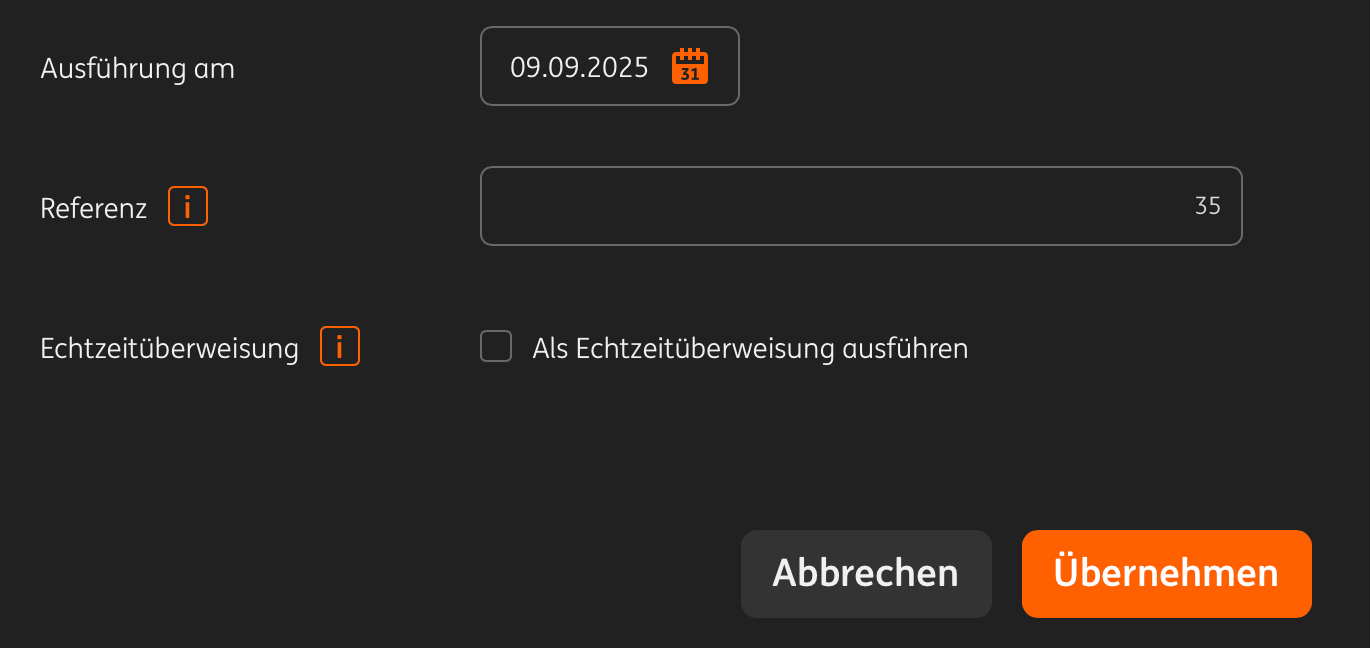Enable the Als Echtzeitüberweisung ausführen checkbox
Image resolution: width=1370 pixels, height=648 pixels.
click(x=496, y=347)
